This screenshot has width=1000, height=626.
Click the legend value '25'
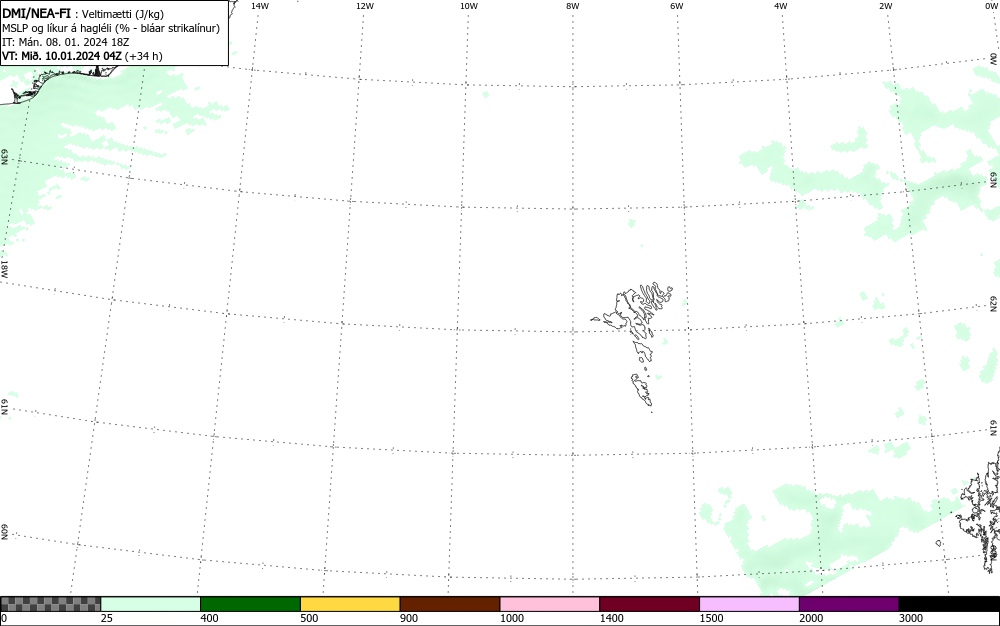(107, 618)
